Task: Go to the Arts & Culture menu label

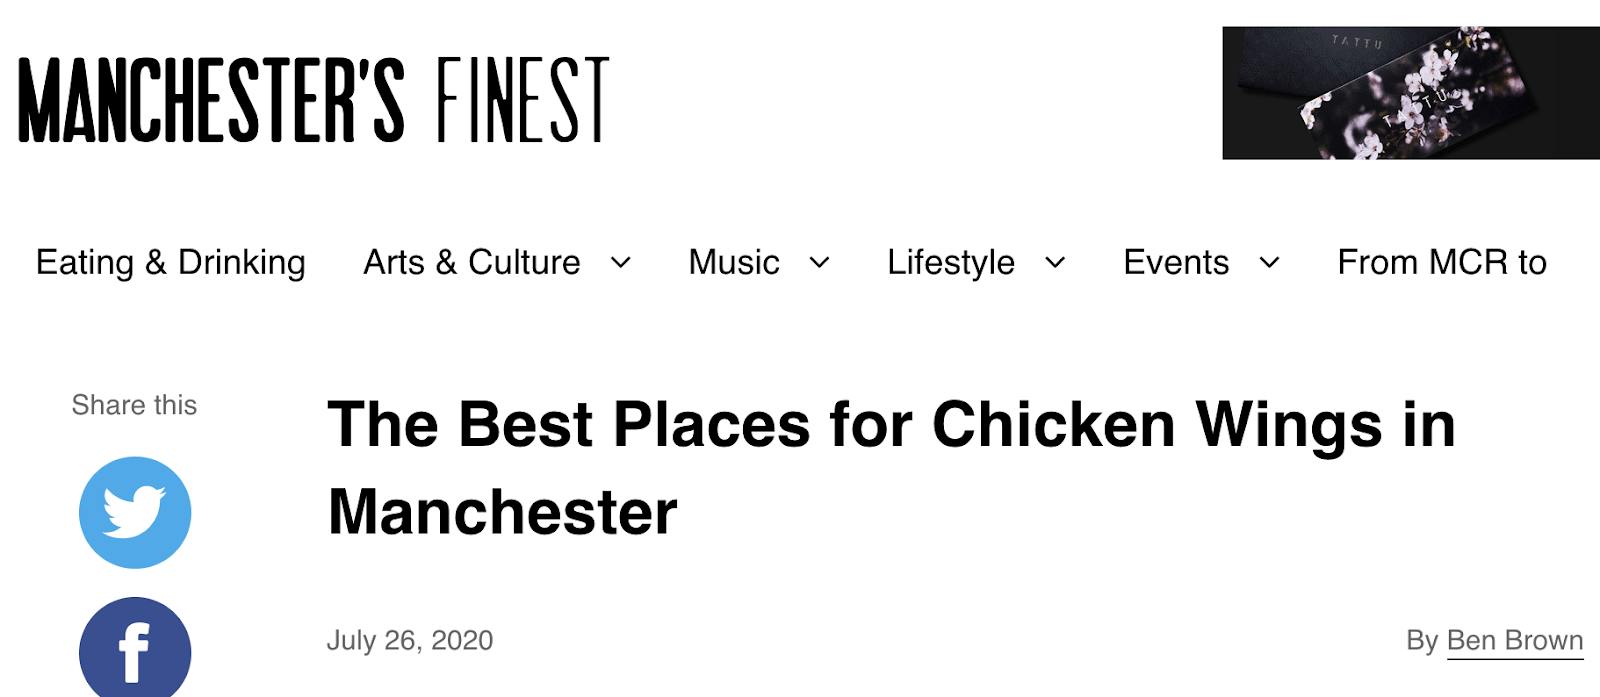Action: click(x=472, y=262)
